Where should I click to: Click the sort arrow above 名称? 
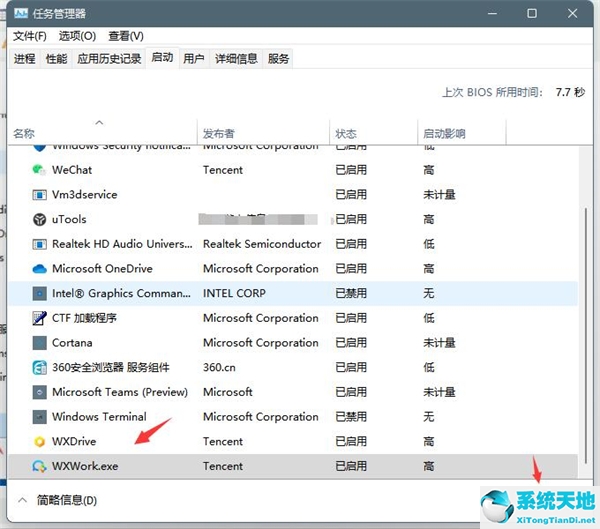(99, 122)
